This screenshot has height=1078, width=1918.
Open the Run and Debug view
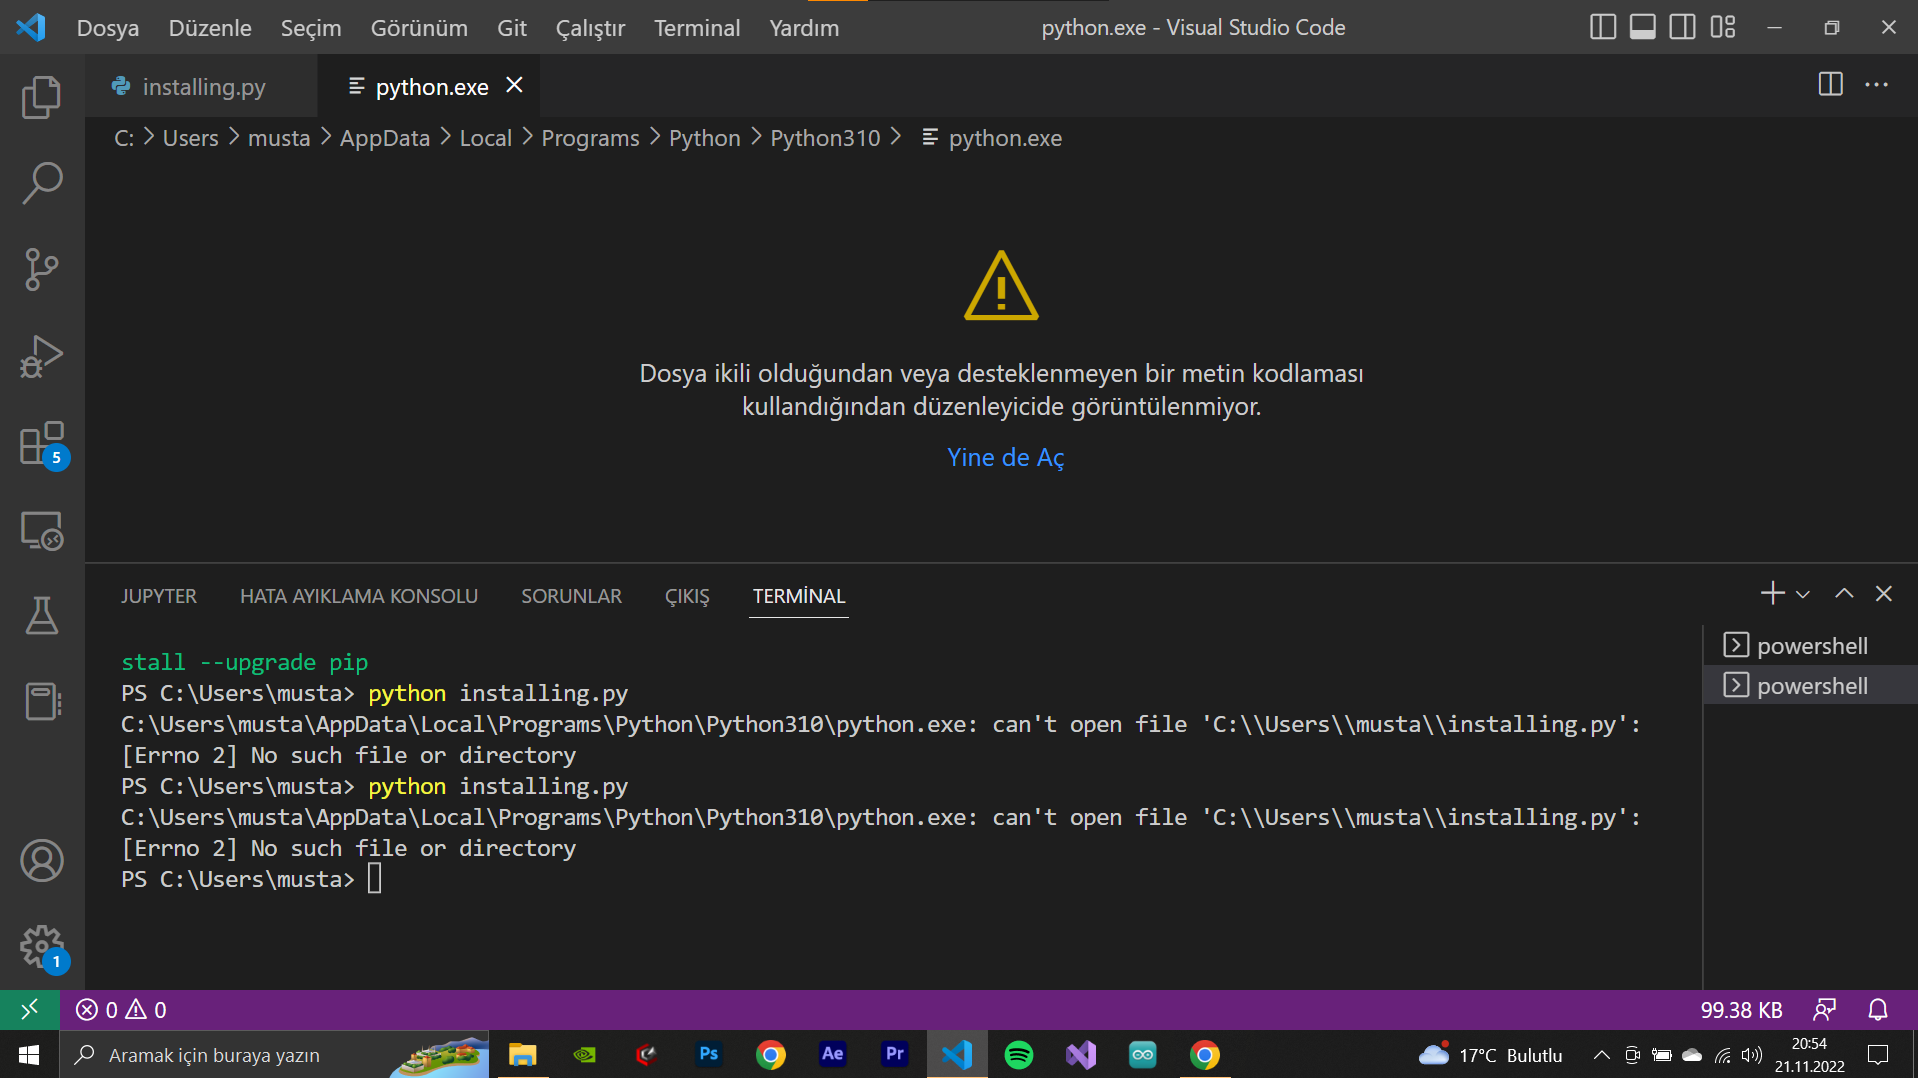(x=42, y=357)
